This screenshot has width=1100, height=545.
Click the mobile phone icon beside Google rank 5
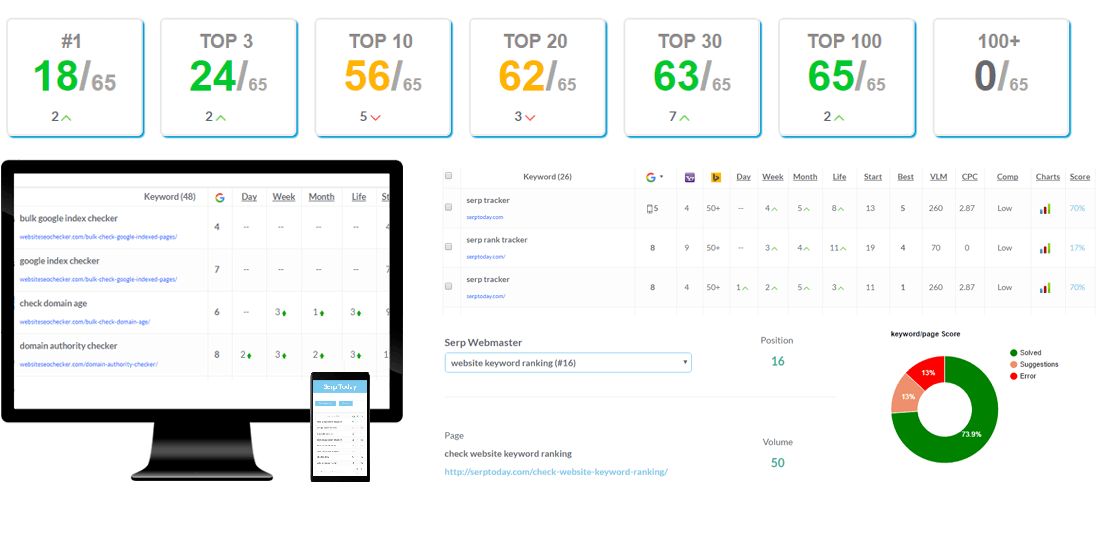pos(649,208)
